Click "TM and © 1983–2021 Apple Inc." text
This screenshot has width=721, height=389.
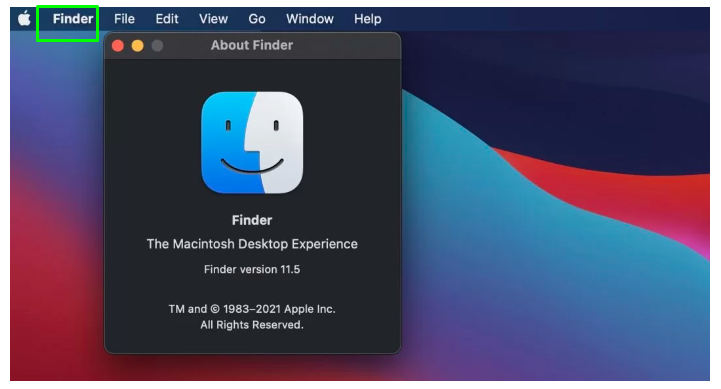(252, 309)
